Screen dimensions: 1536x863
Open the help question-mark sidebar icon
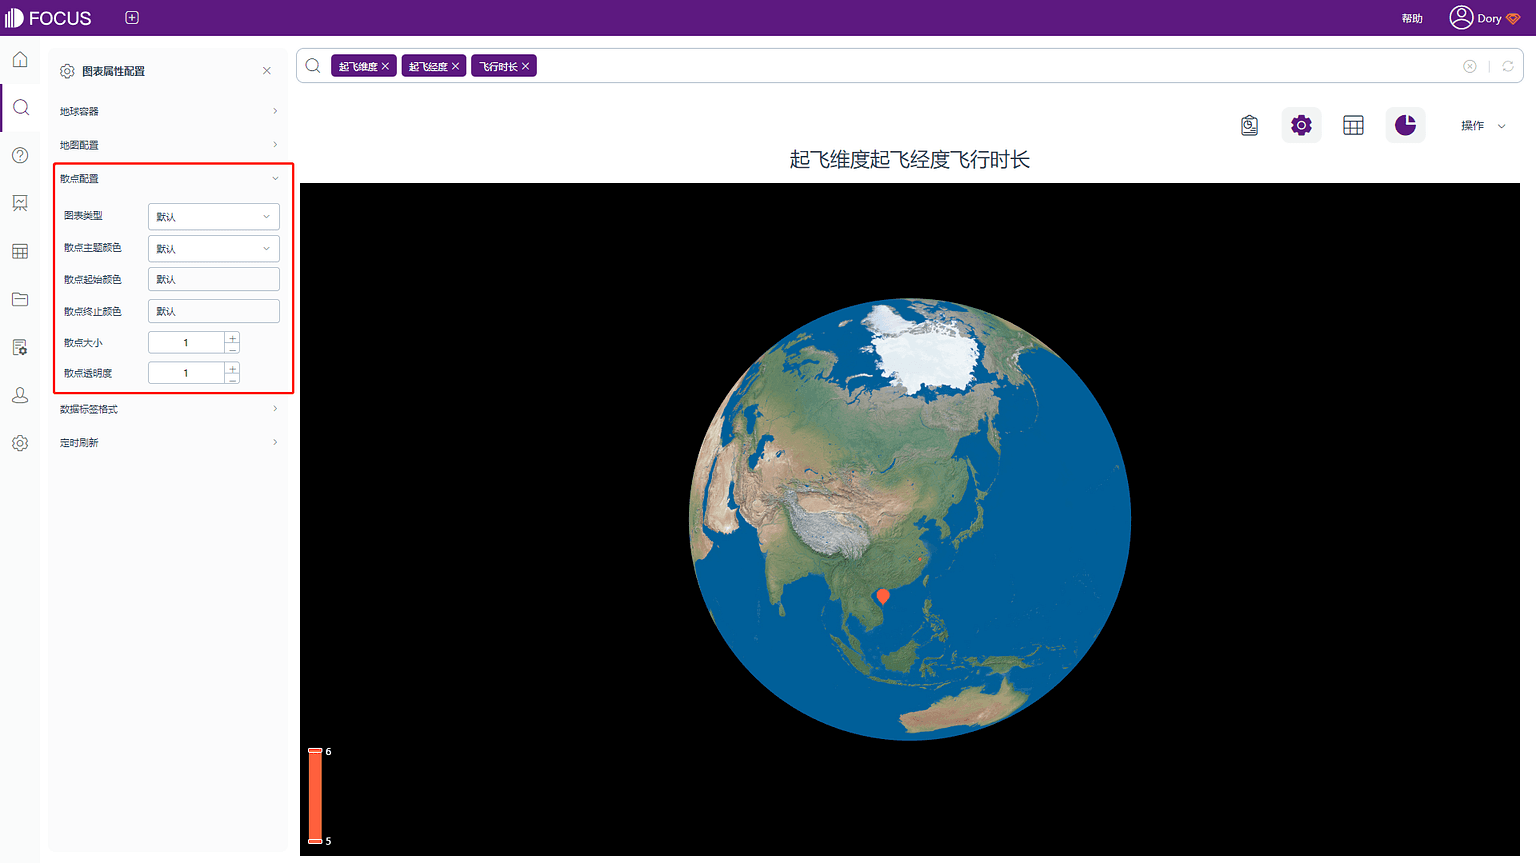click(x=20, y=155)
